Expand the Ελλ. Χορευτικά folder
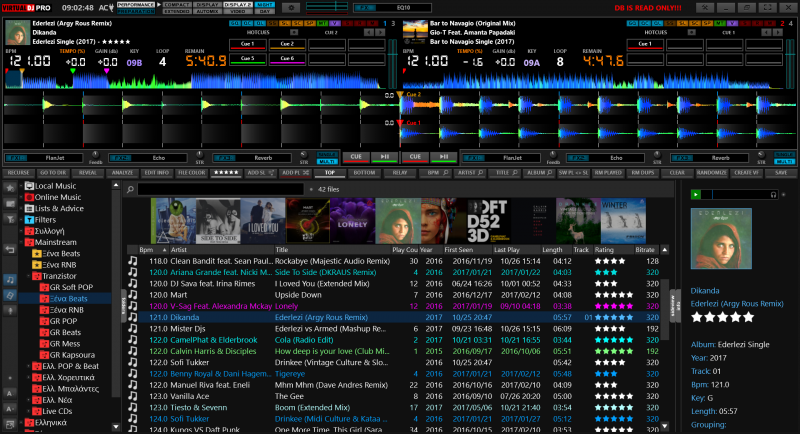 (29, 377)
